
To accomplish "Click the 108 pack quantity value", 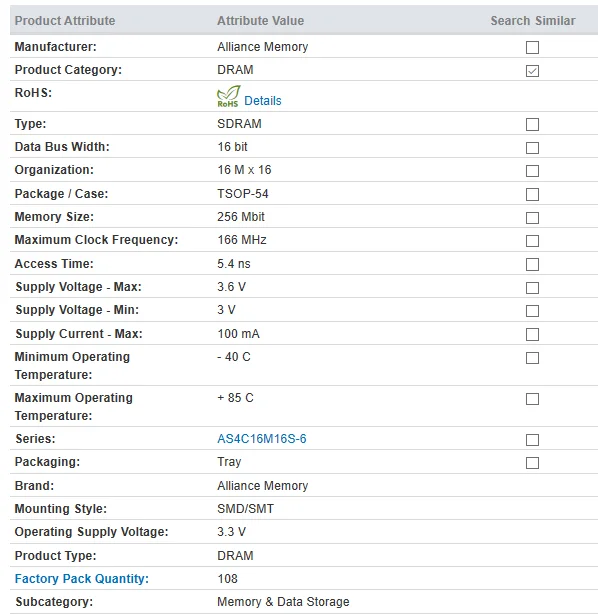I will 227,579.
